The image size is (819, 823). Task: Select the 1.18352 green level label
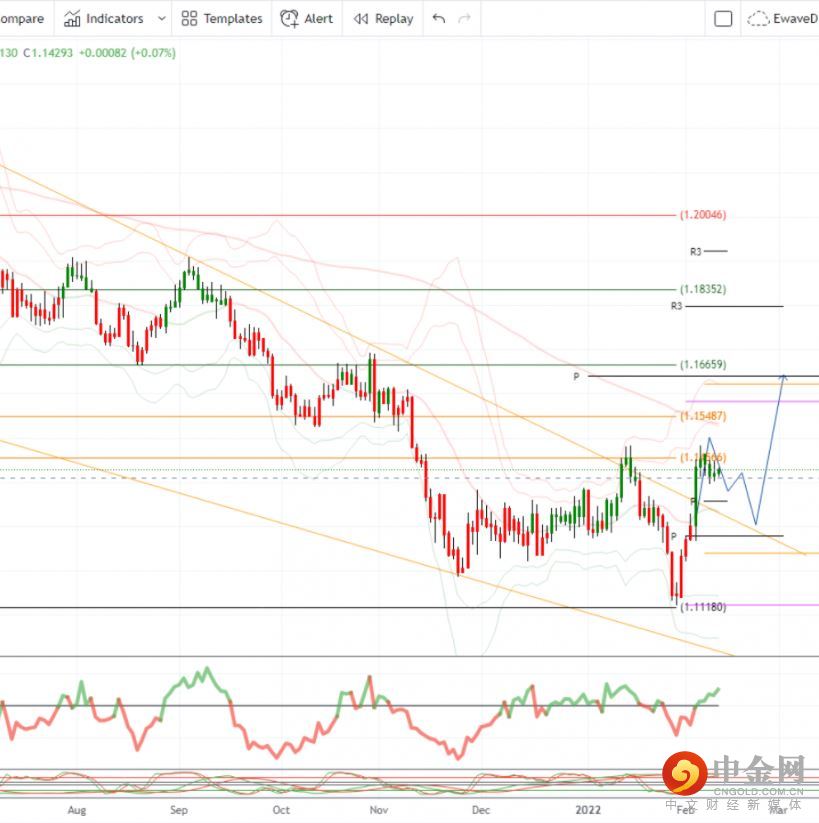click(x=703, y=289)
